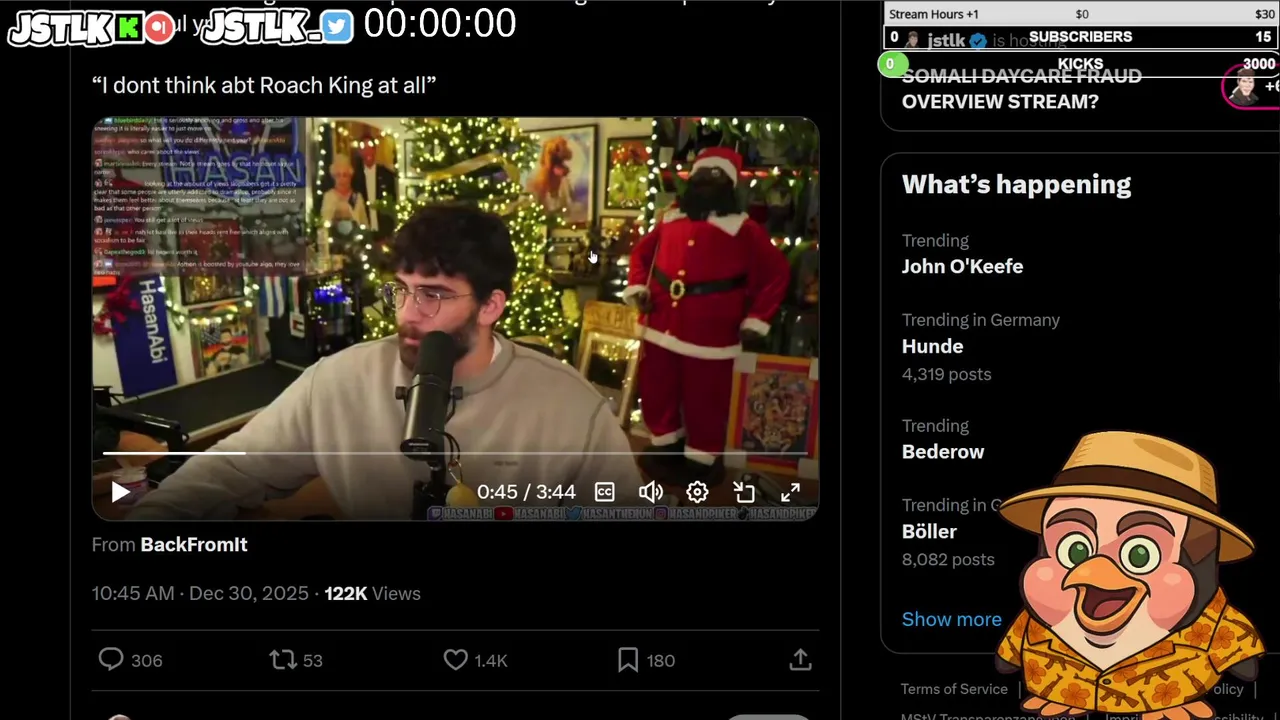Image resolution: width=1280 pixels, height=720 pixels.
Task: Enter fullscreen video mode
Action: [790, 492]
